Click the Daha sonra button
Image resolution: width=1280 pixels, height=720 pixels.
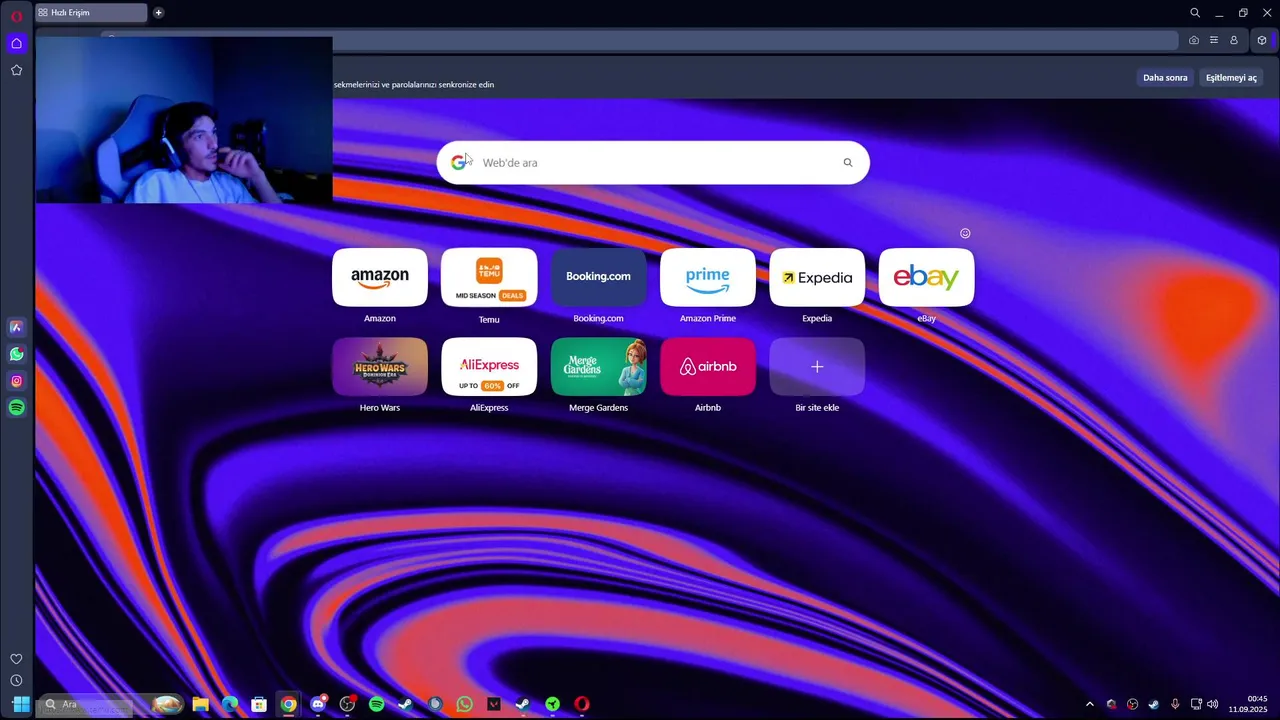coord(1165,78)
